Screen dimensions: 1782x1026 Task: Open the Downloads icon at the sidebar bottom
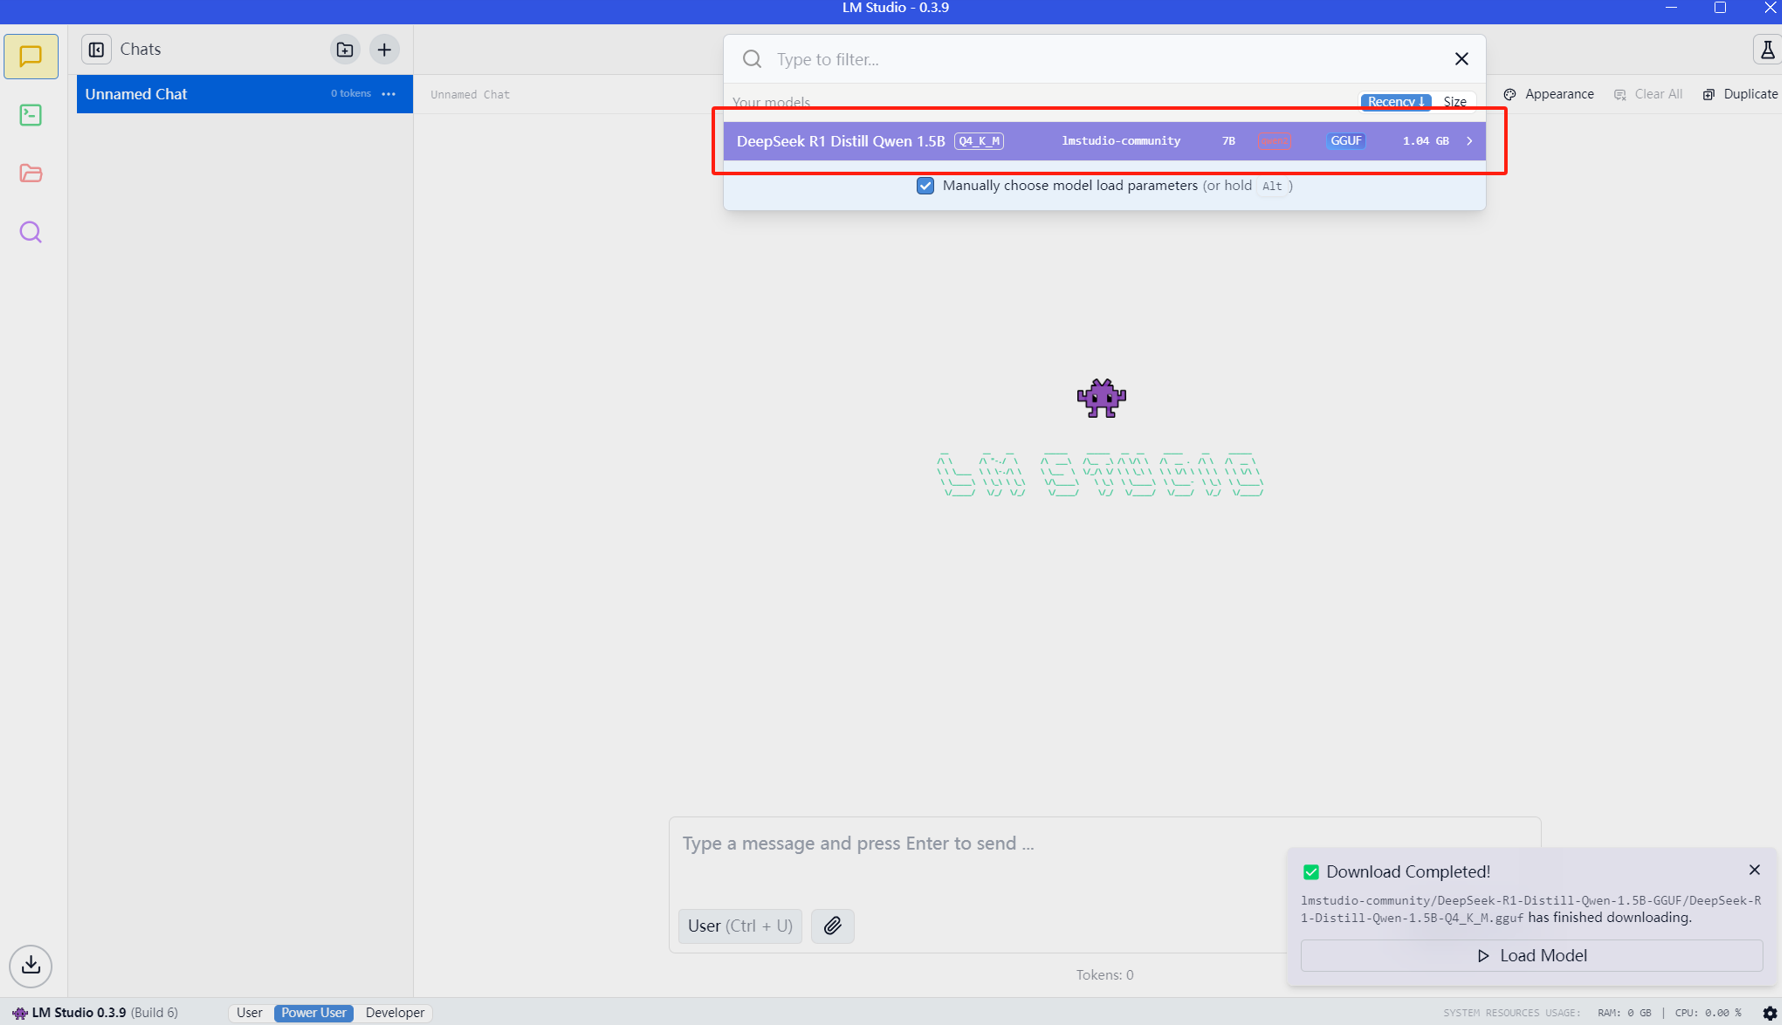click(x=31, y=965)
